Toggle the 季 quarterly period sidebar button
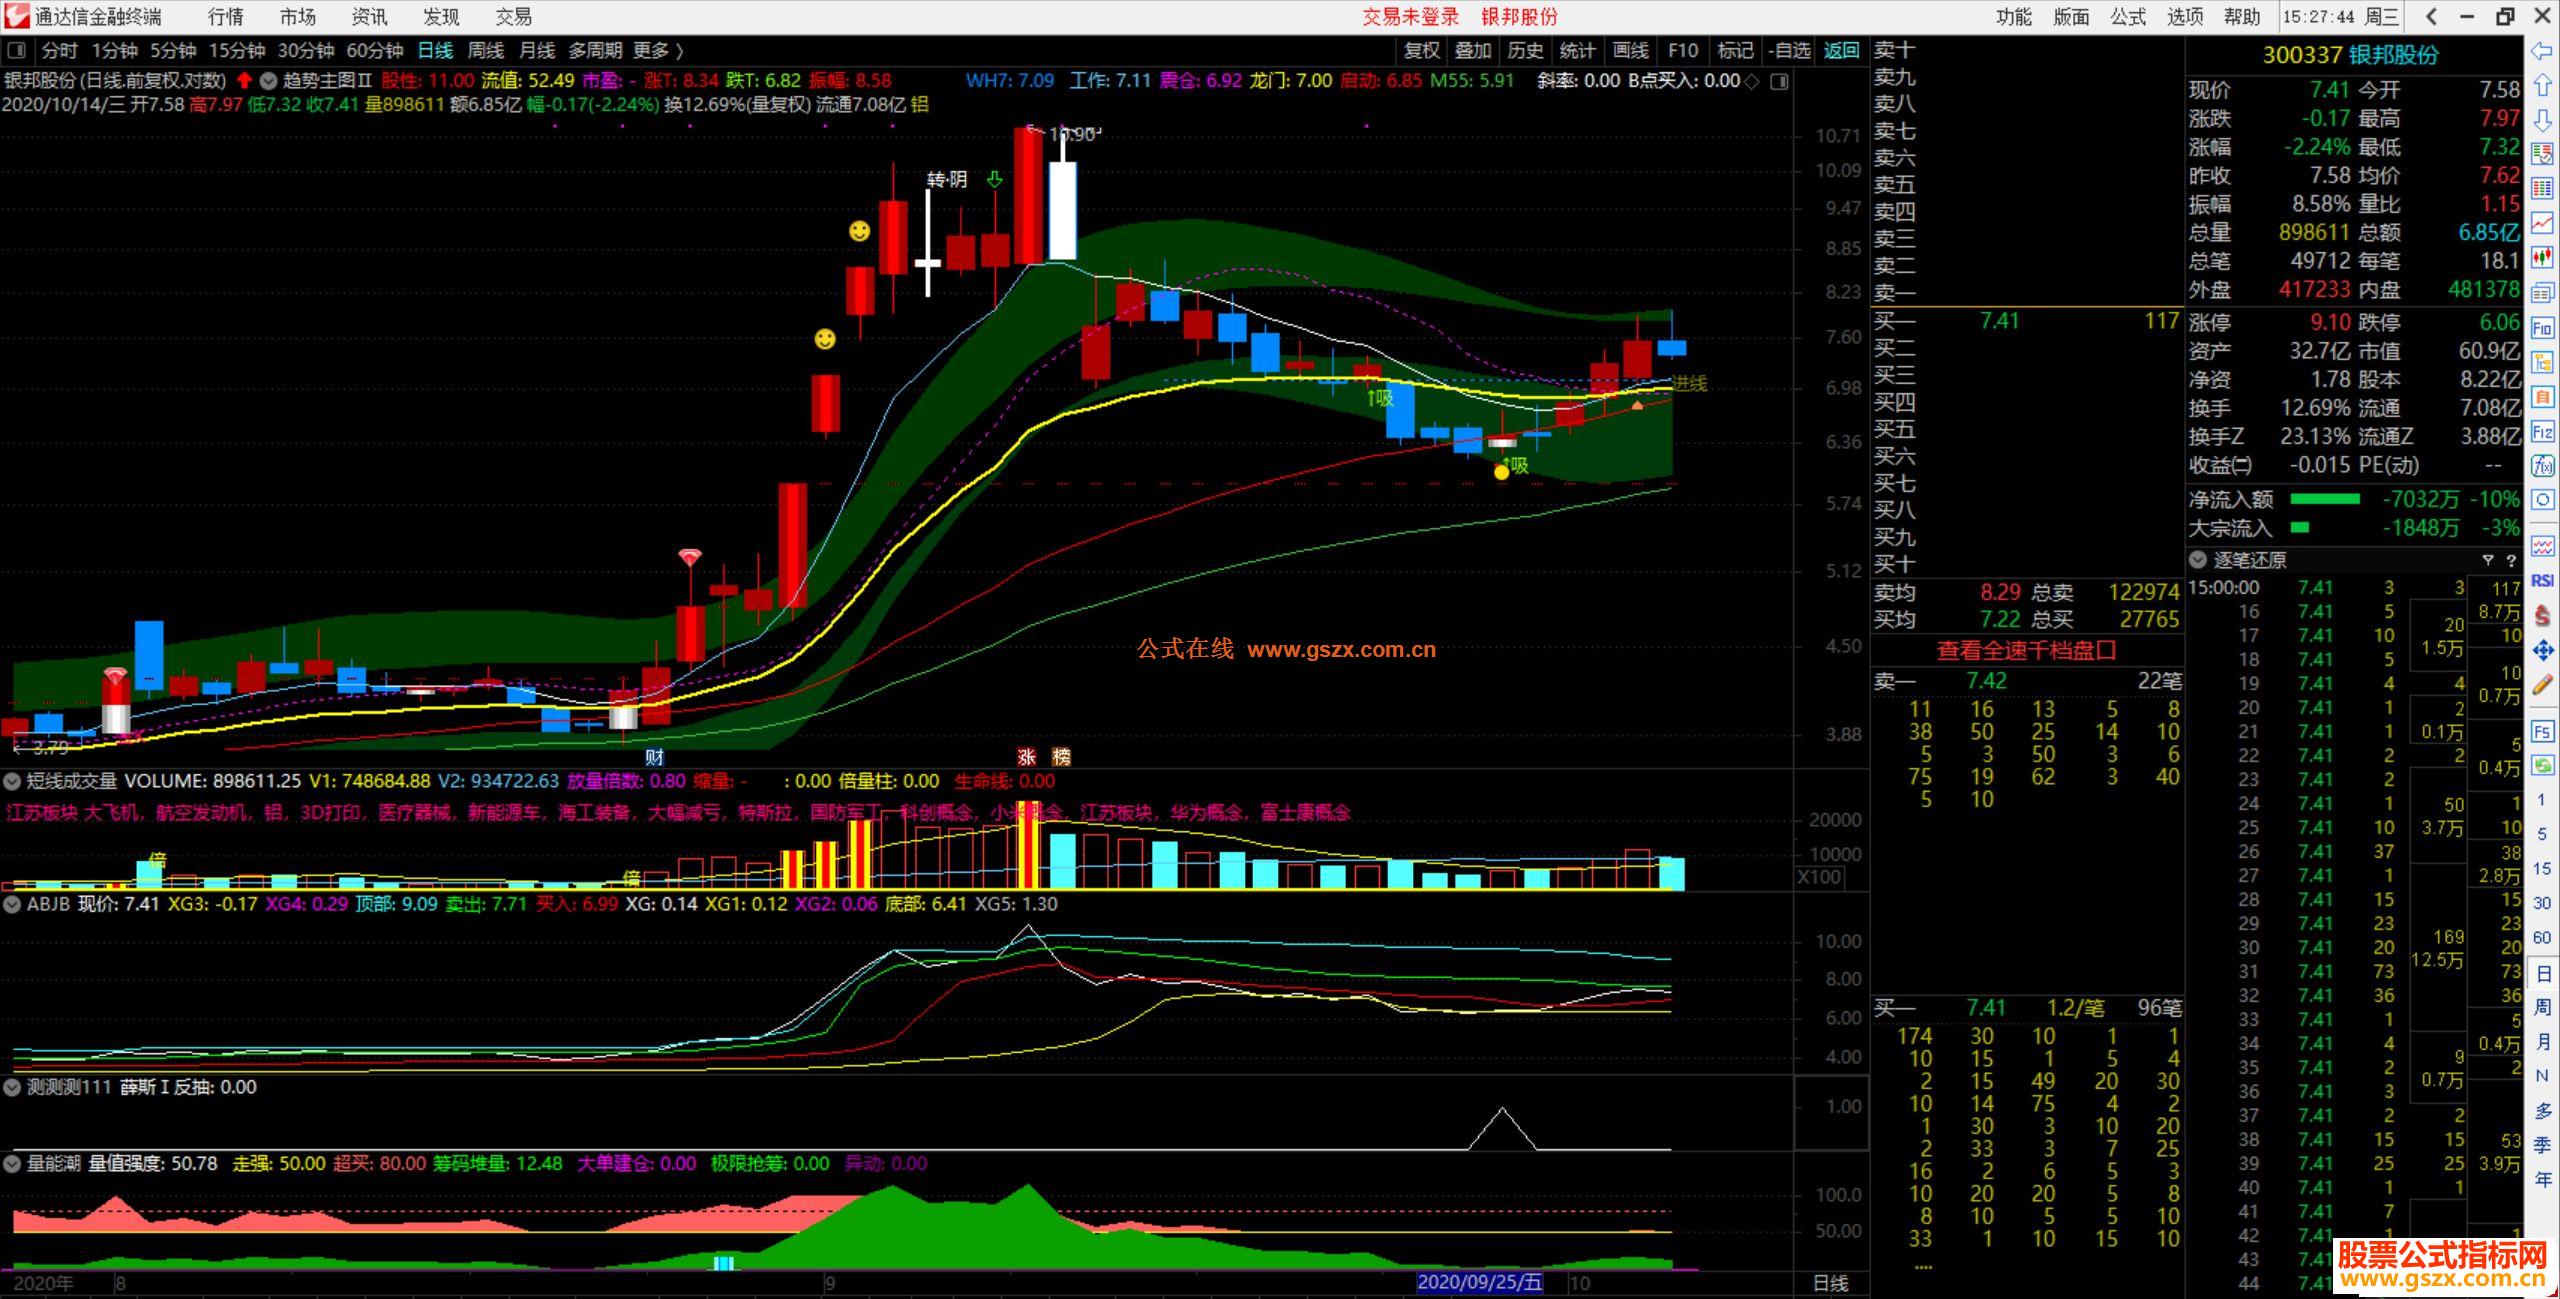The height and width of the screenshot is (1299, 2560). (2542, 1145)
